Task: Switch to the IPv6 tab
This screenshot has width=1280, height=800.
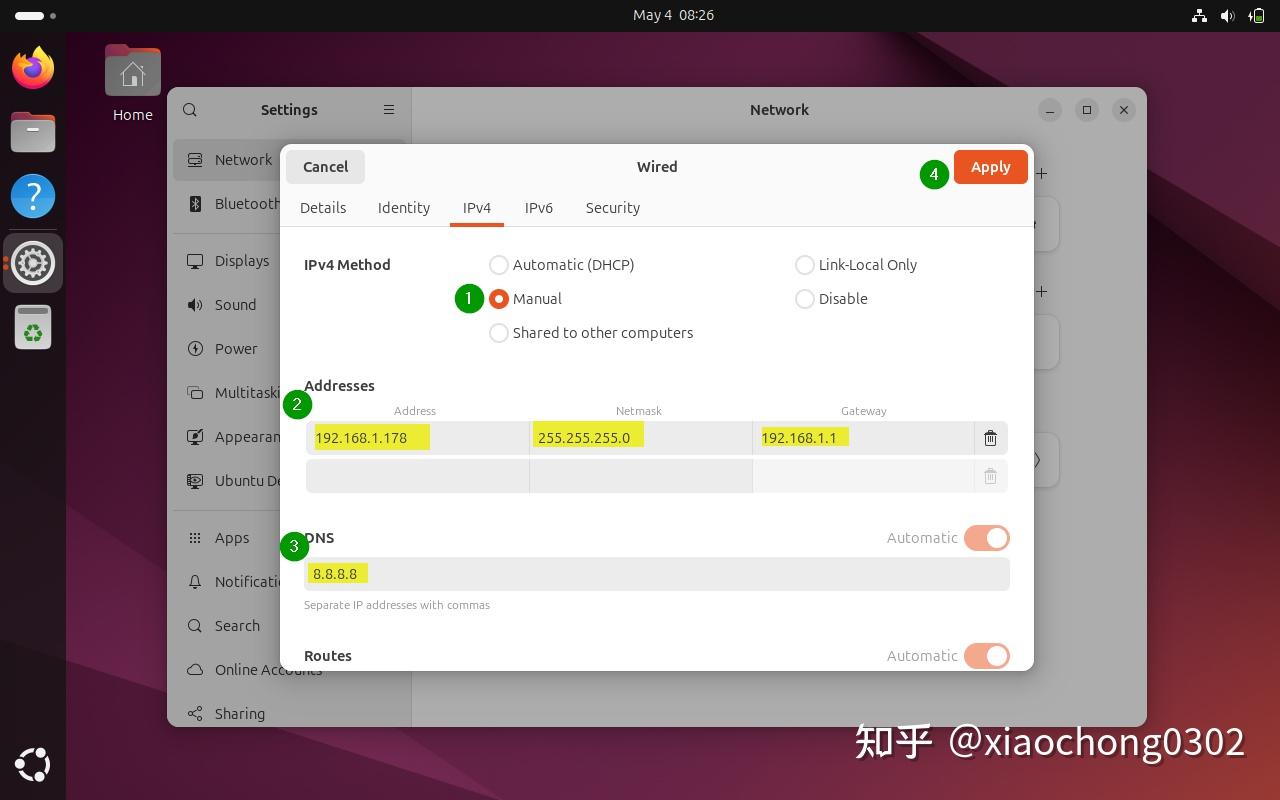Action: [539, 207]
